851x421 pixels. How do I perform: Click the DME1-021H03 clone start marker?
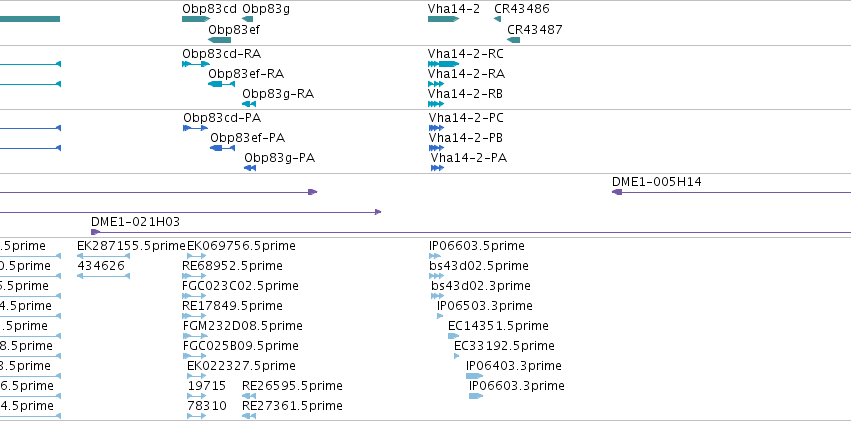pos(96,232)
